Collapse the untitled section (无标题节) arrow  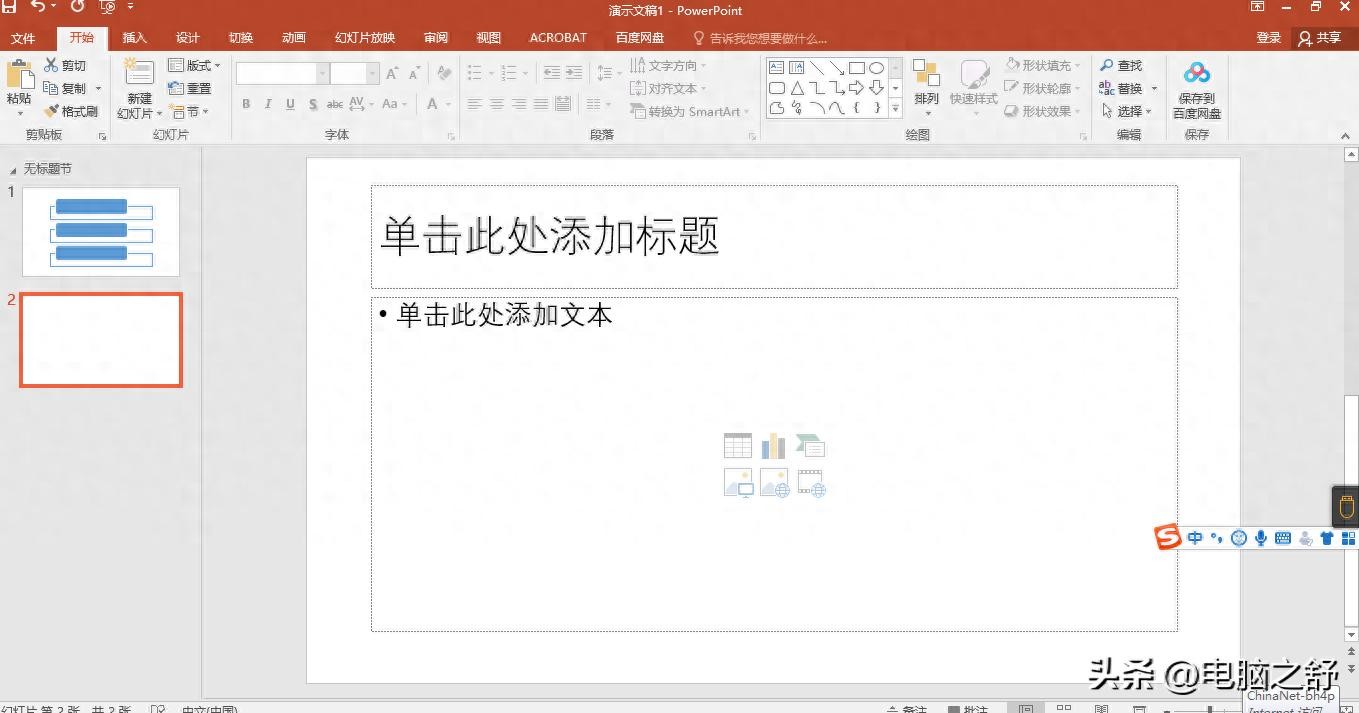pos(13,170)
